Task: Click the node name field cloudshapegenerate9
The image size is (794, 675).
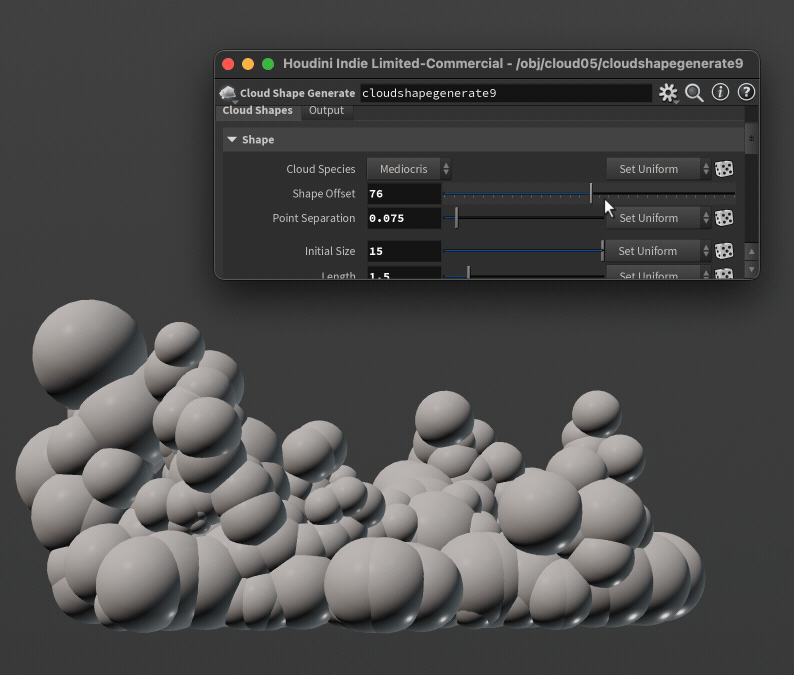Action: click(x=506, y=93)
